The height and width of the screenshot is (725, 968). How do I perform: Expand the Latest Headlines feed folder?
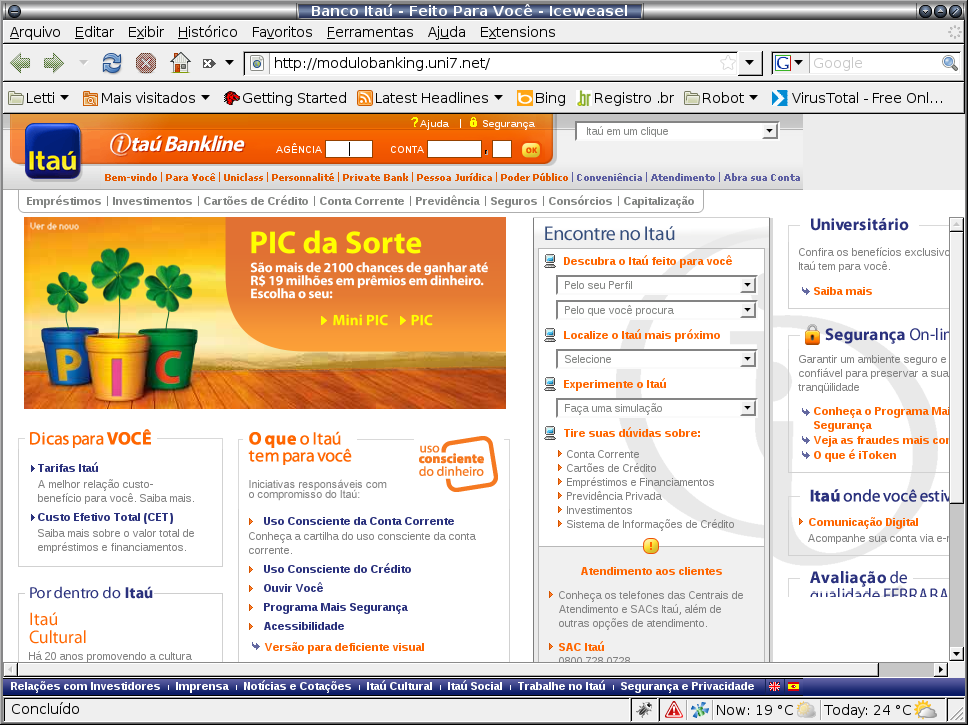coord(430,98)
